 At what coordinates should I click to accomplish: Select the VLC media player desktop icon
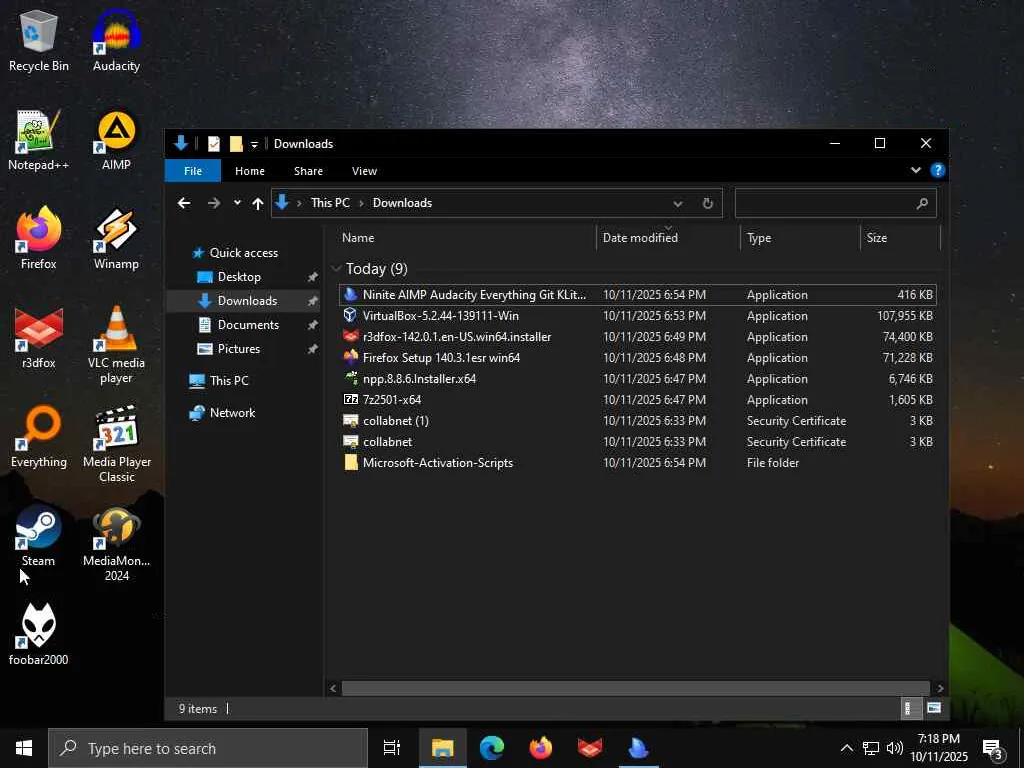116,345
